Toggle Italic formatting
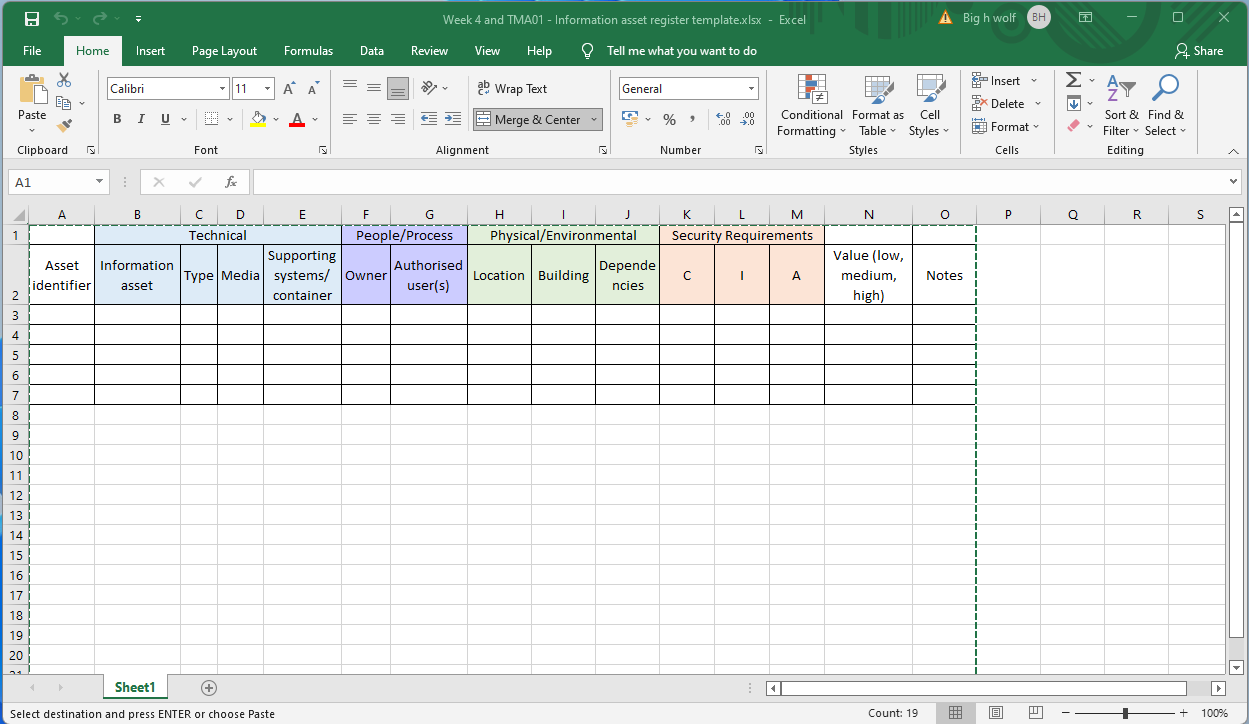 [141, 119]
